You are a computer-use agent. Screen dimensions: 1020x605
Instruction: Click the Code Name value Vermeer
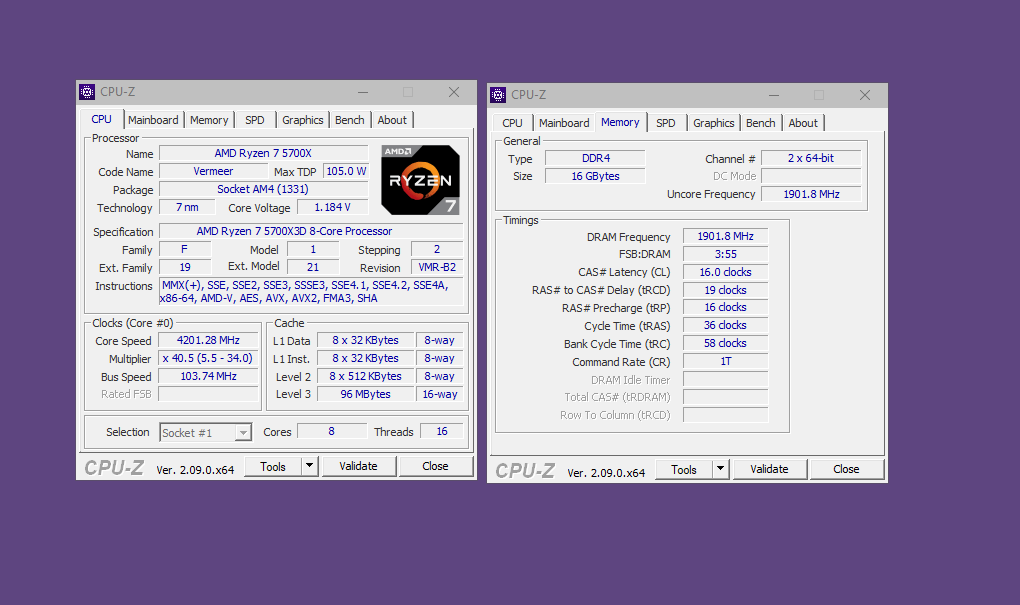tap(213, 171)
